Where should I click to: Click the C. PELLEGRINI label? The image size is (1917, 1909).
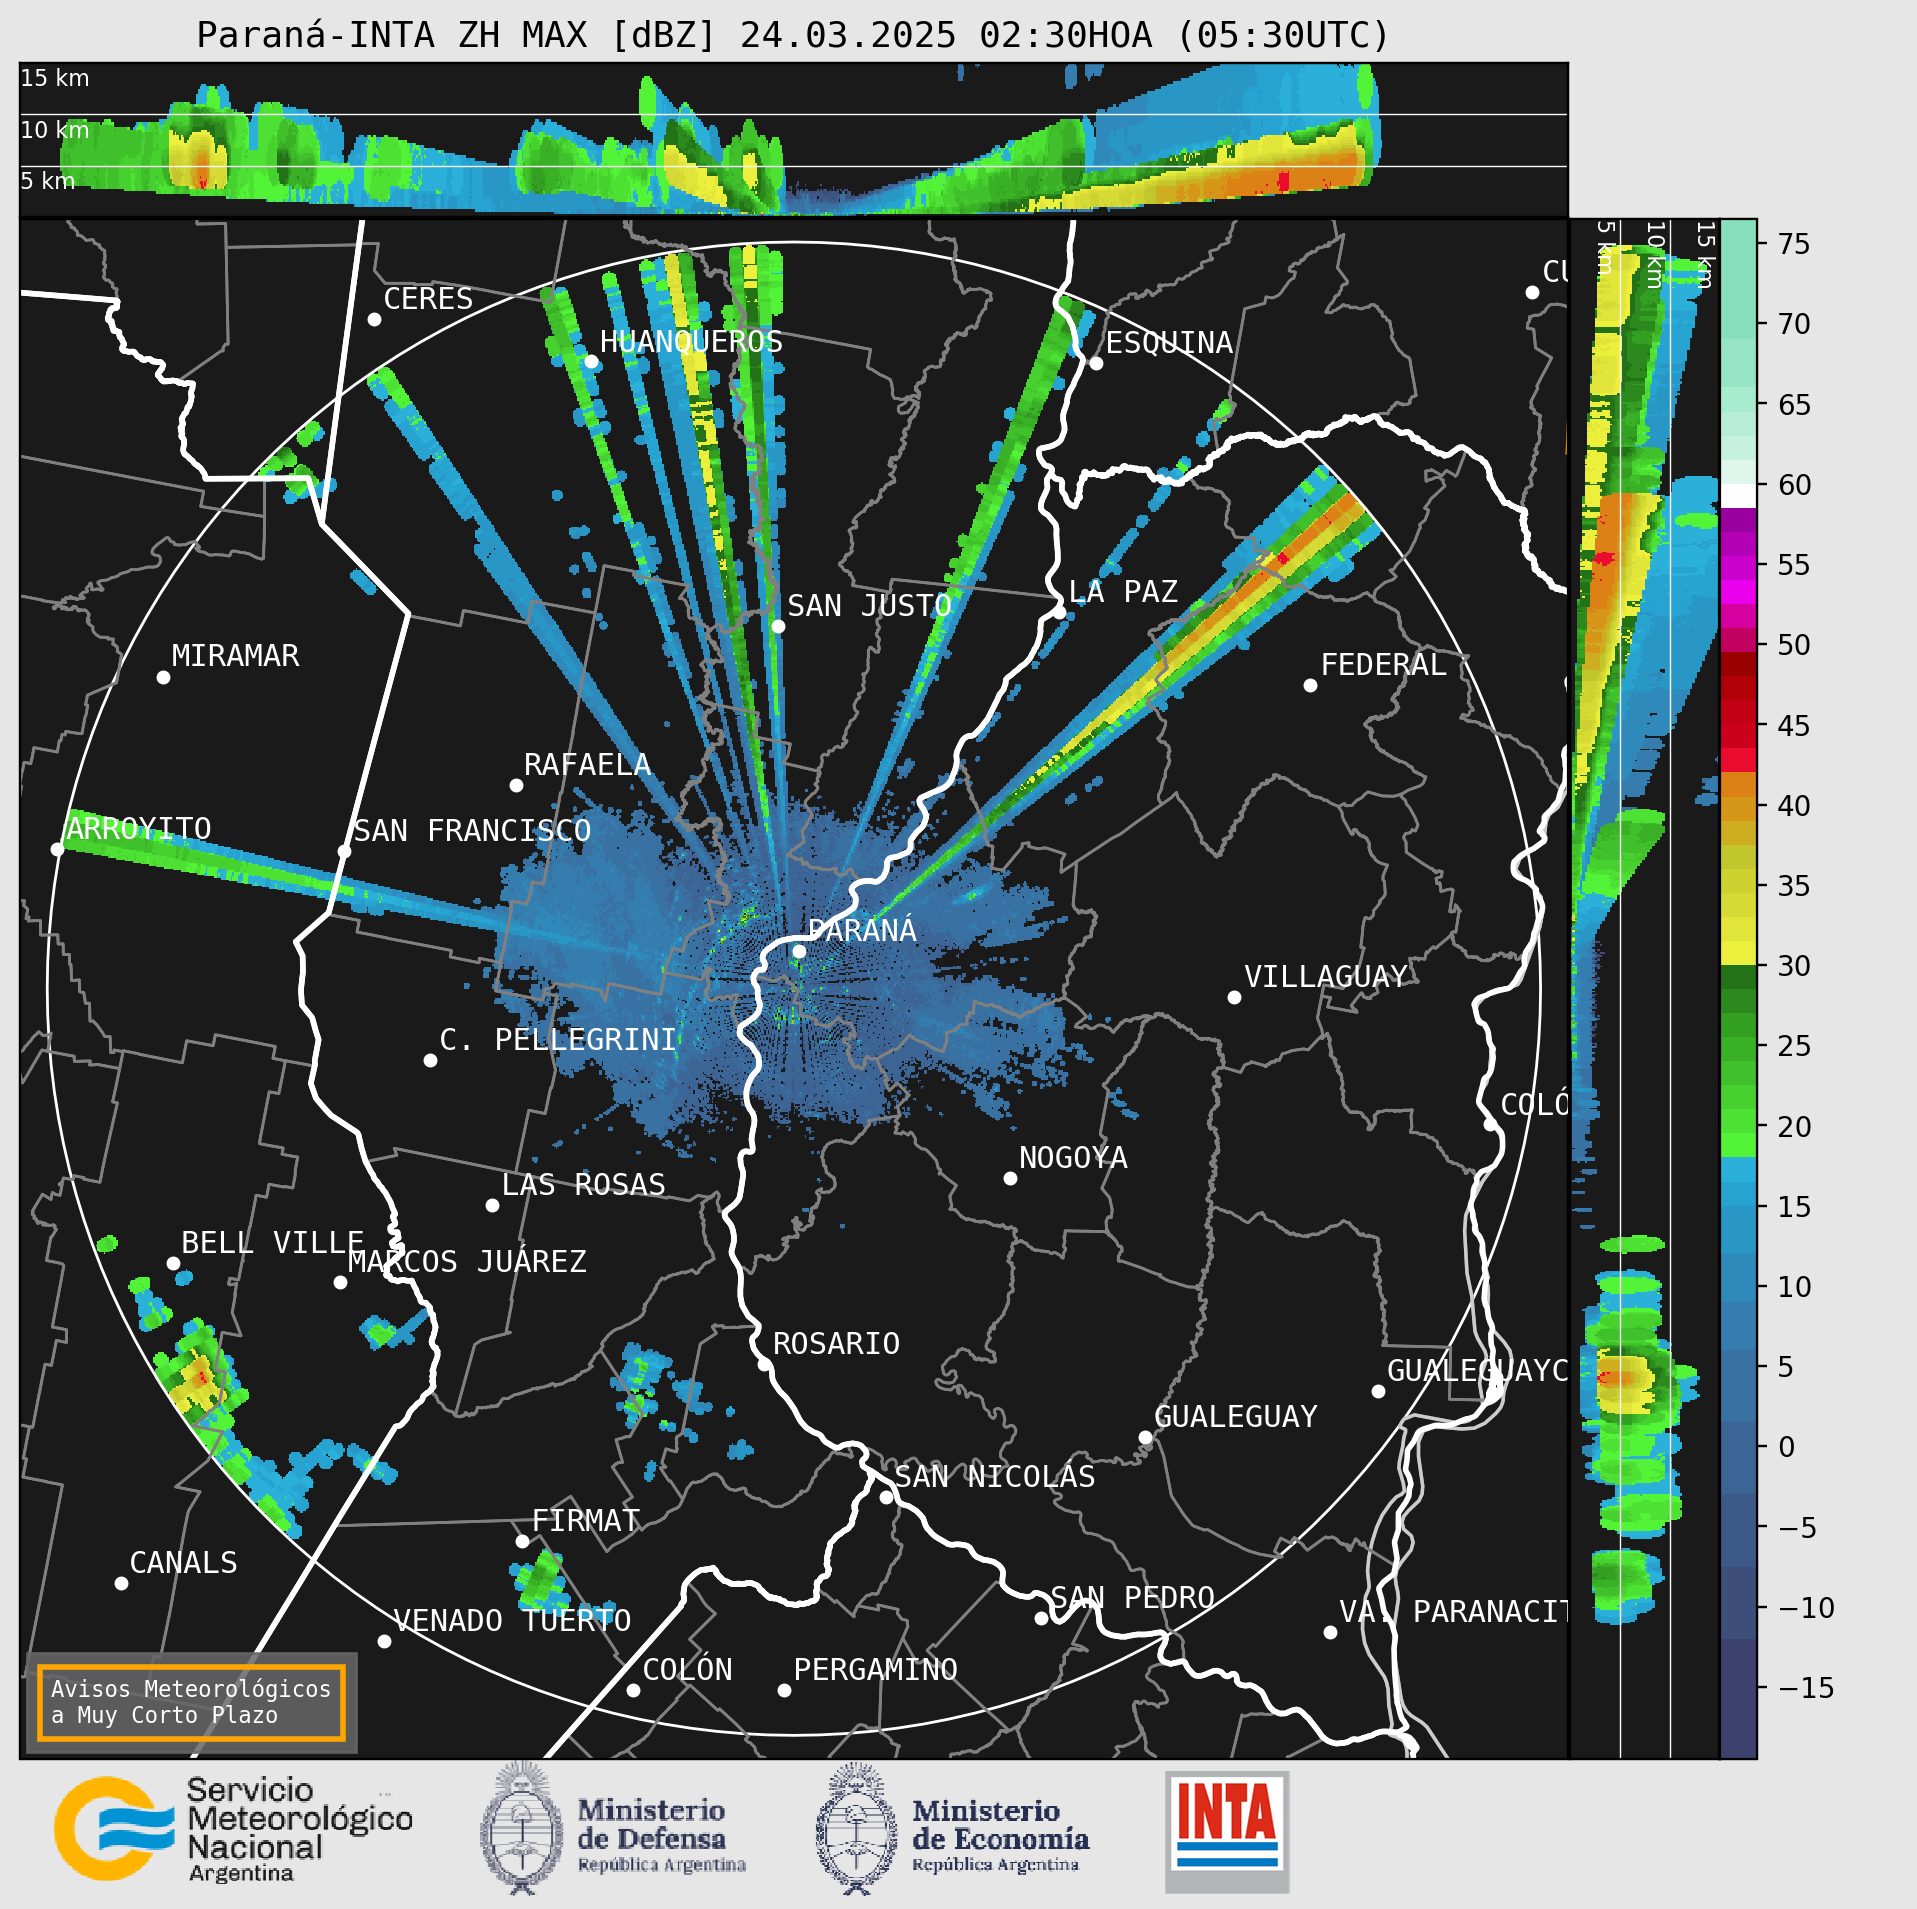558,1039
